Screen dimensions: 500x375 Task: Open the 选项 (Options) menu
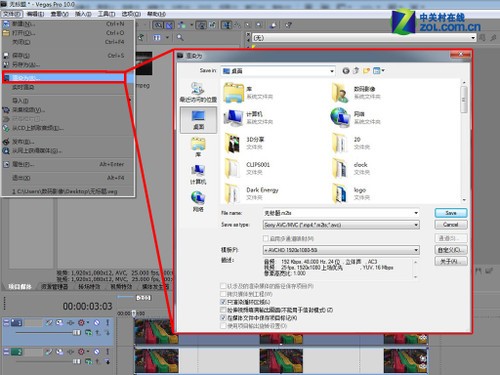131,14
